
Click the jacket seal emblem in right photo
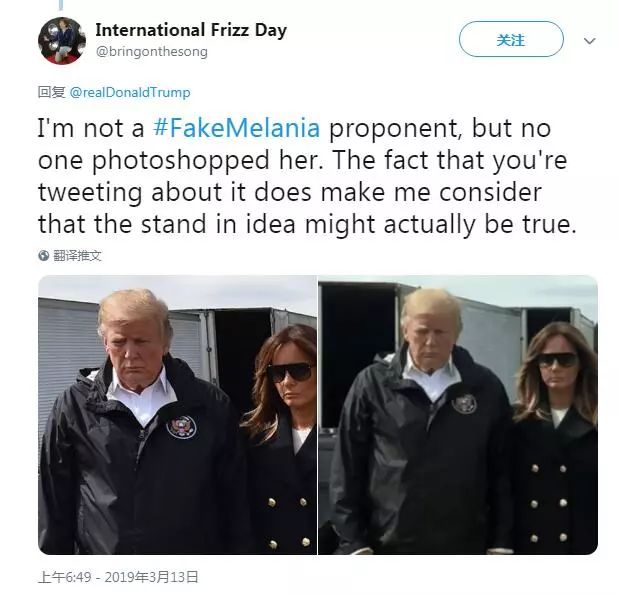[x=464, y=403]
